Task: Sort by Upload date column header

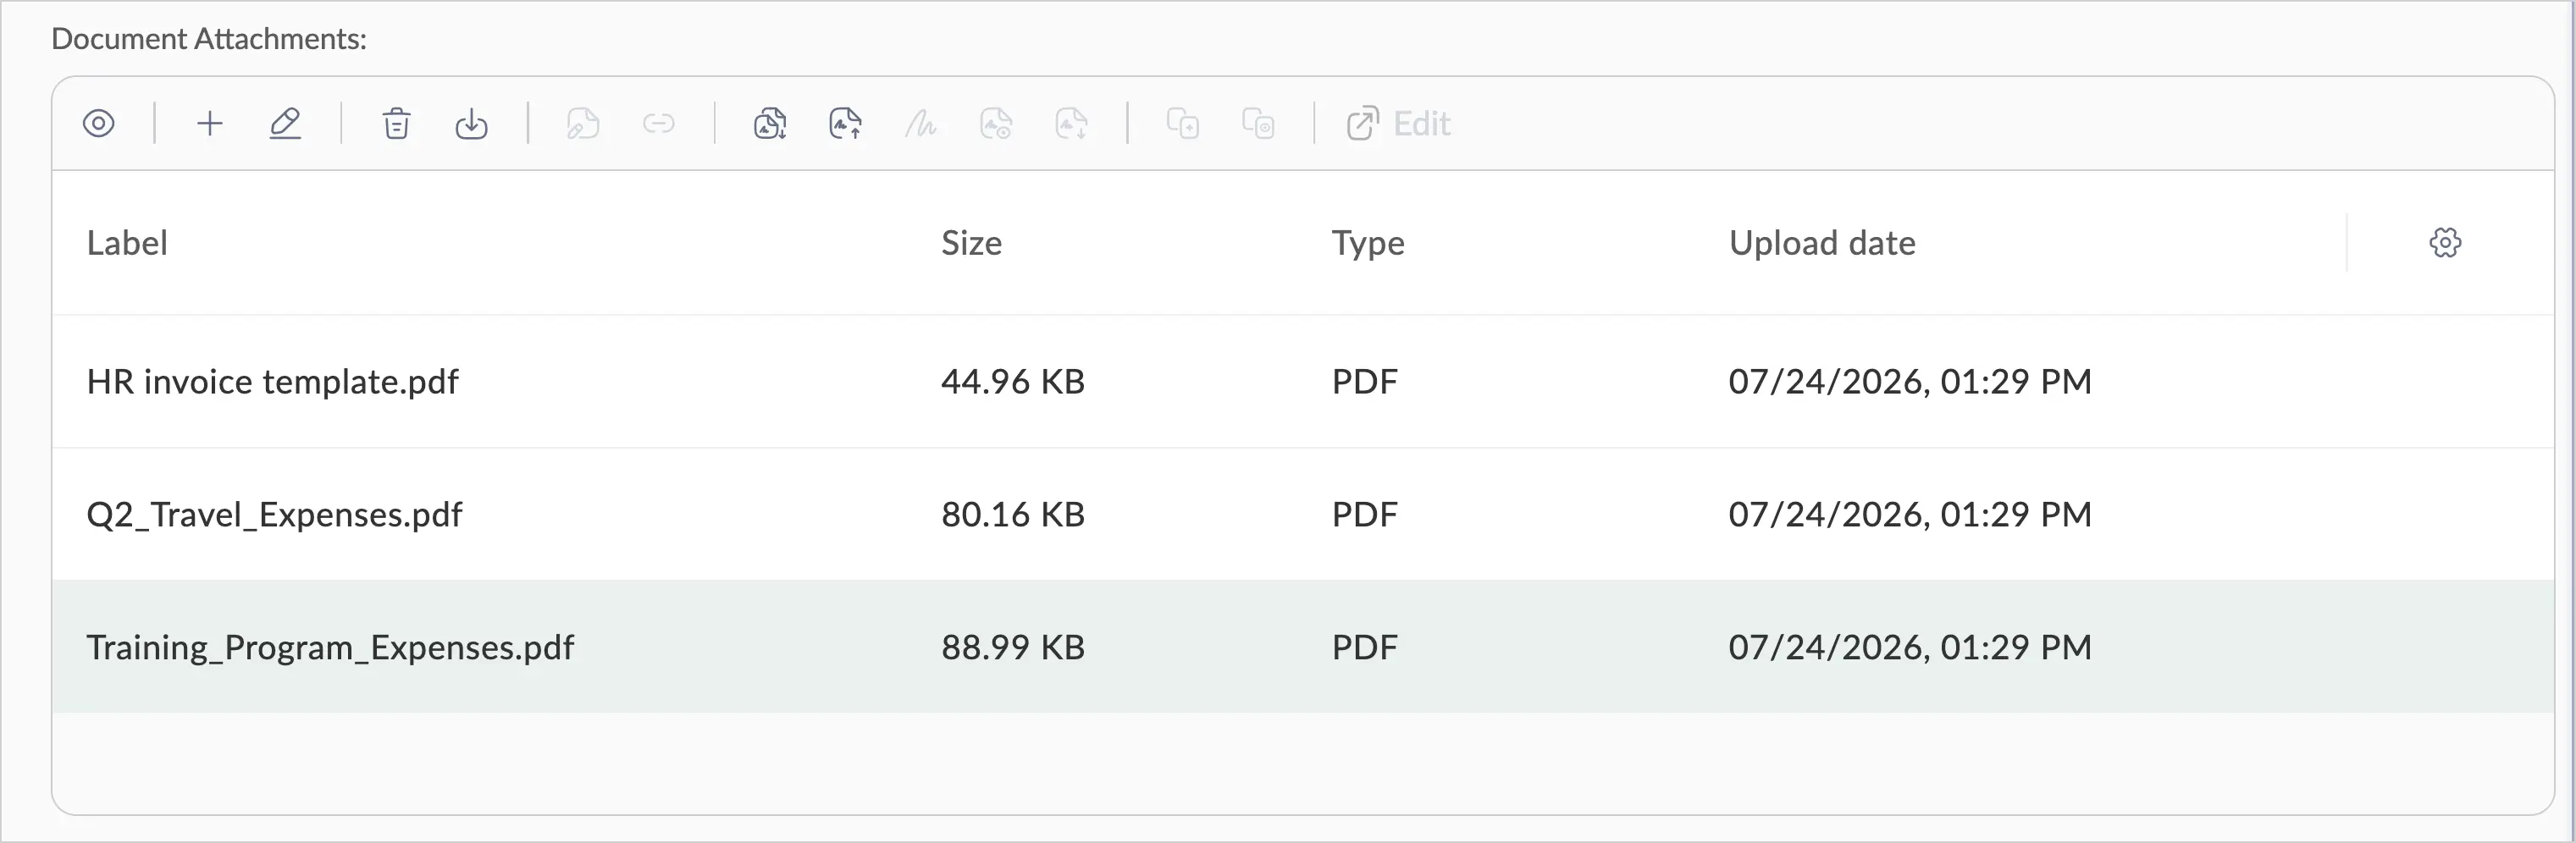Action: click(1822, 243)
